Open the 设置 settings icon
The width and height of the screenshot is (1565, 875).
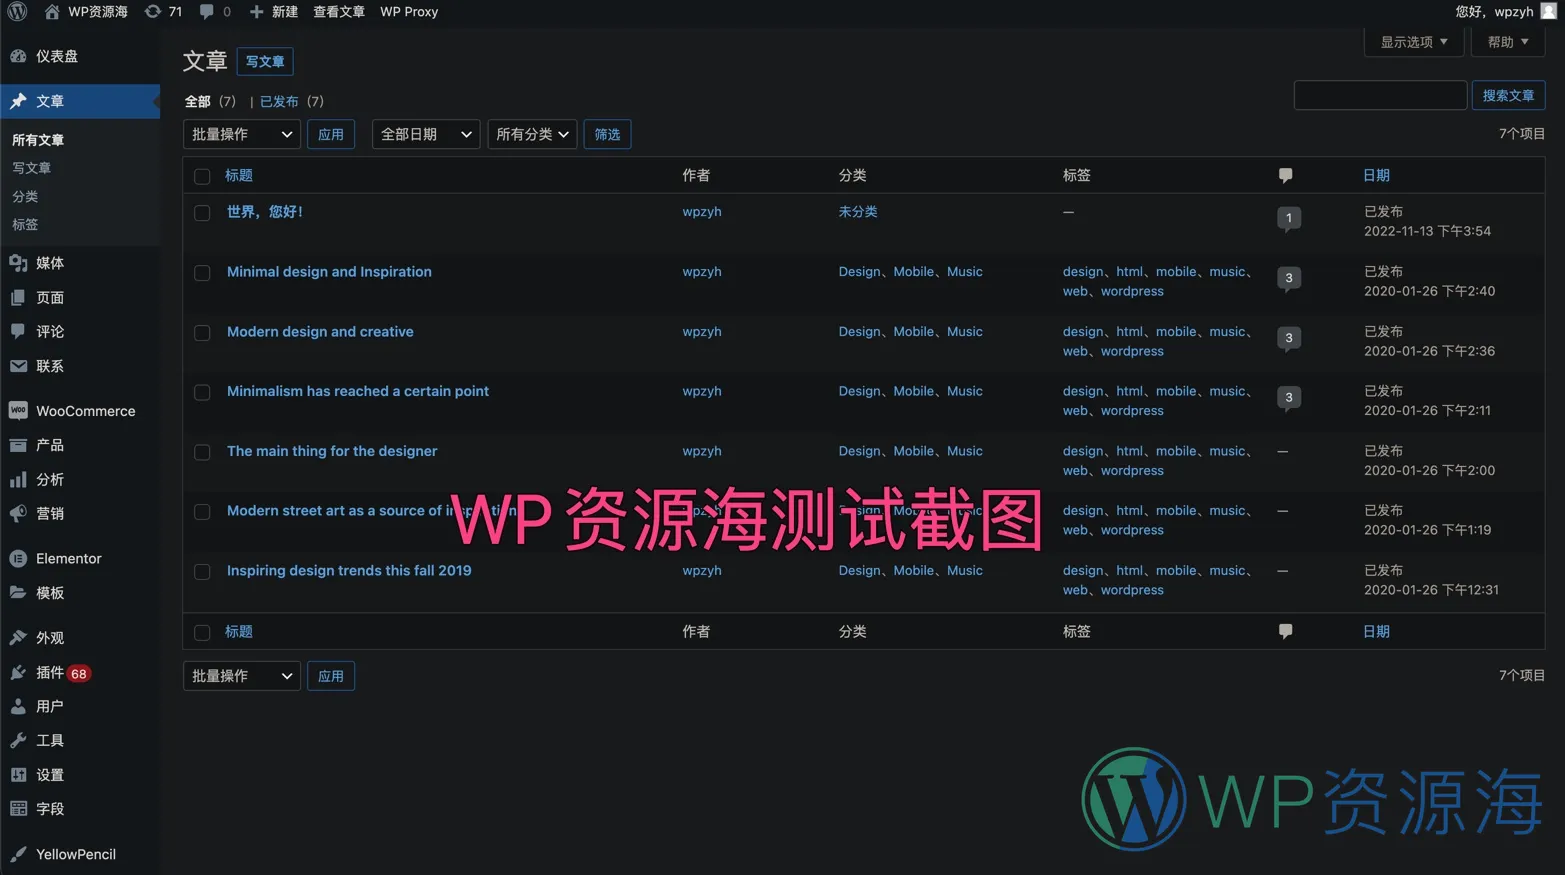click(18, 774)
